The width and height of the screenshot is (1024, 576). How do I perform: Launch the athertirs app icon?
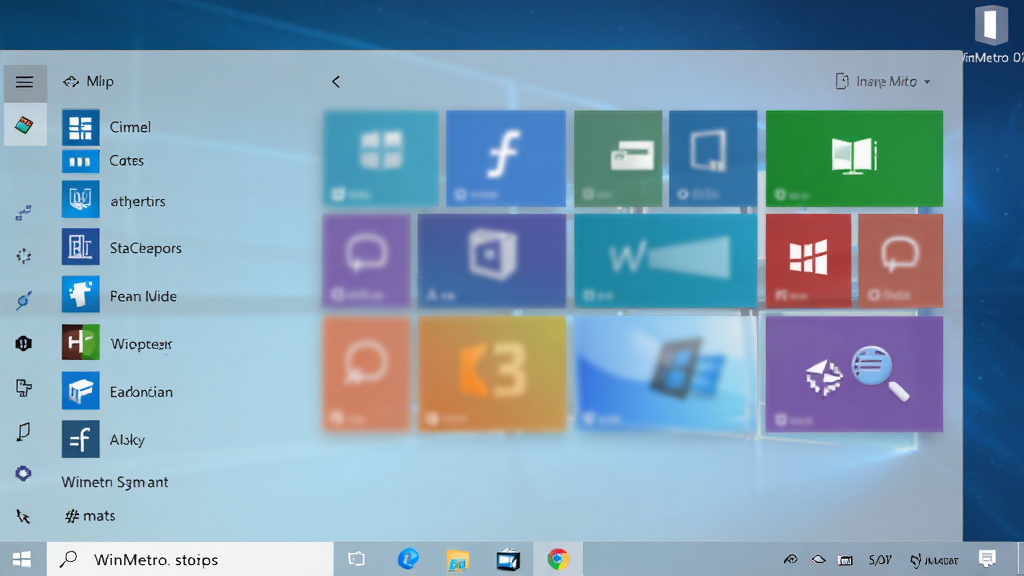80,199
